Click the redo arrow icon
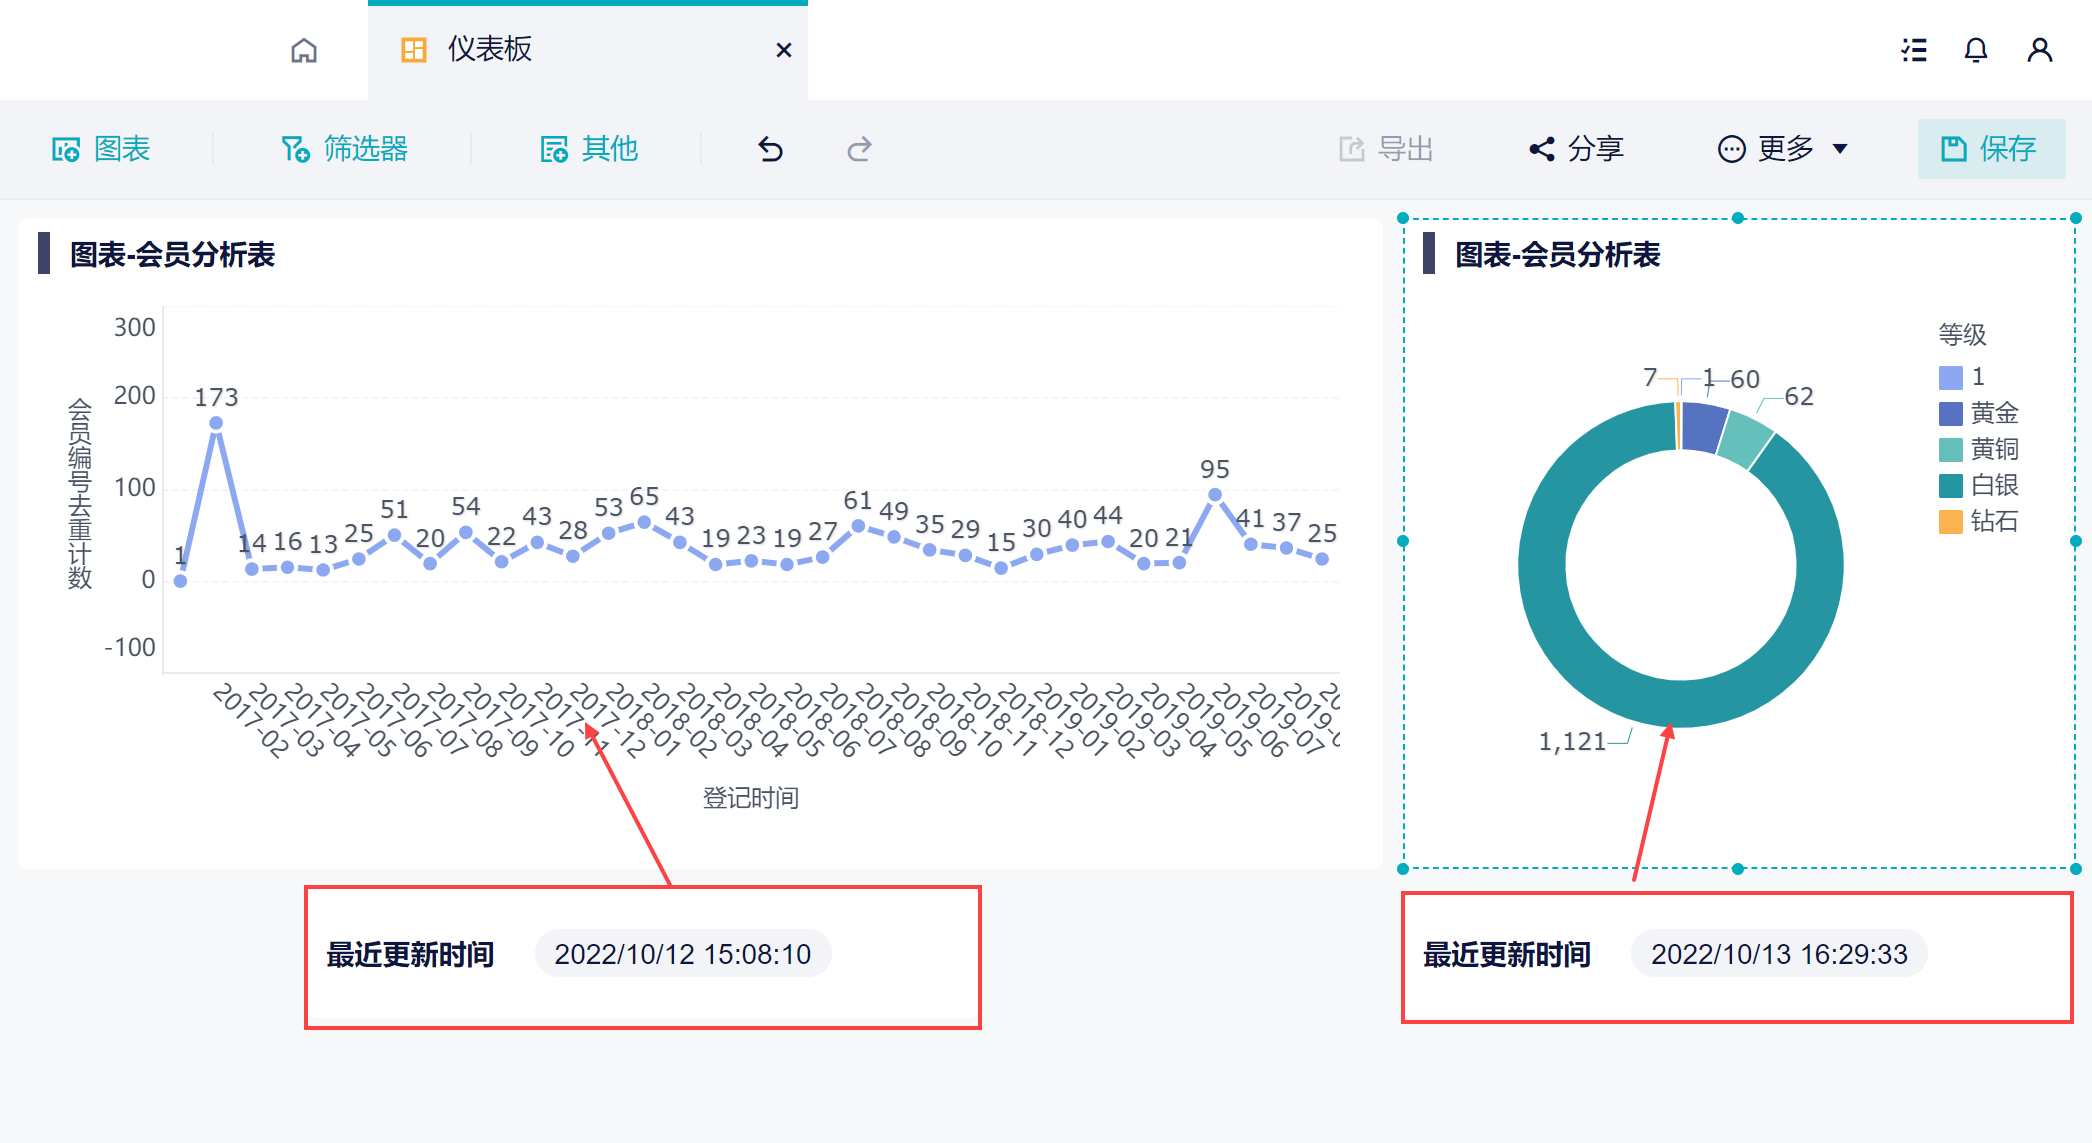Image resolution: width=2092 pixels, height=1143 pixels. 859,149
